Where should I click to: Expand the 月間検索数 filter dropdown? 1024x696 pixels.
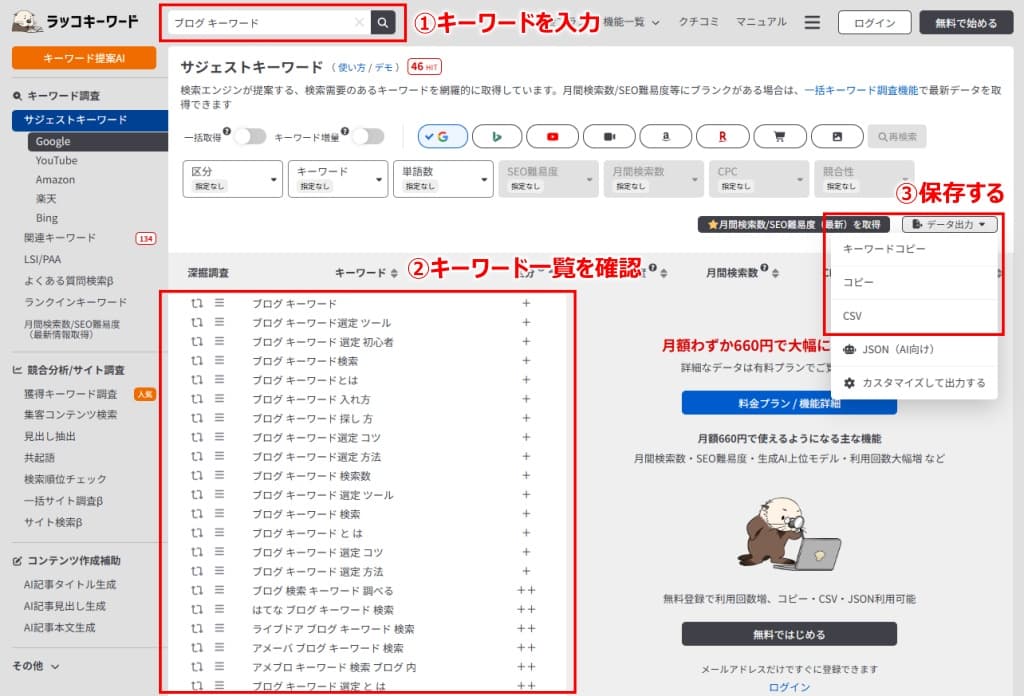point(653,178)
